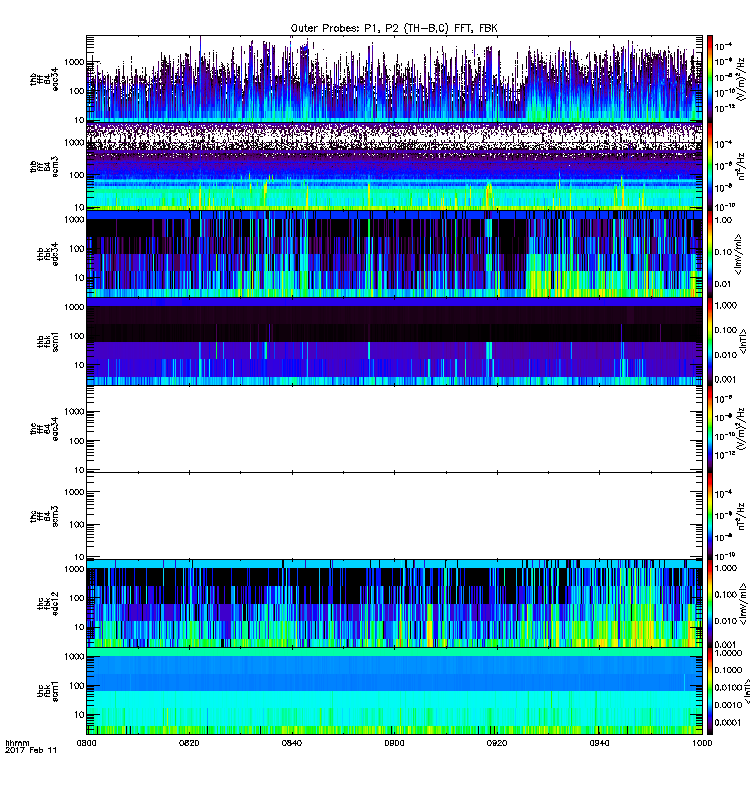Click the thc fbk scm1 panel axis label
This screenshot has width=750, height=800.
[x=48, y=691]
